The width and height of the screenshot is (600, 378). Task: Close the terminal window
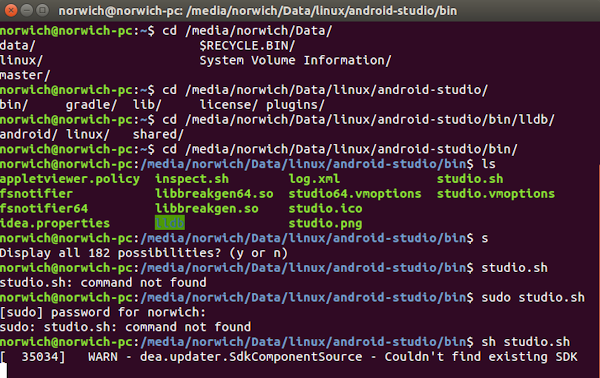pyautogui.click(x=11, y=10)
